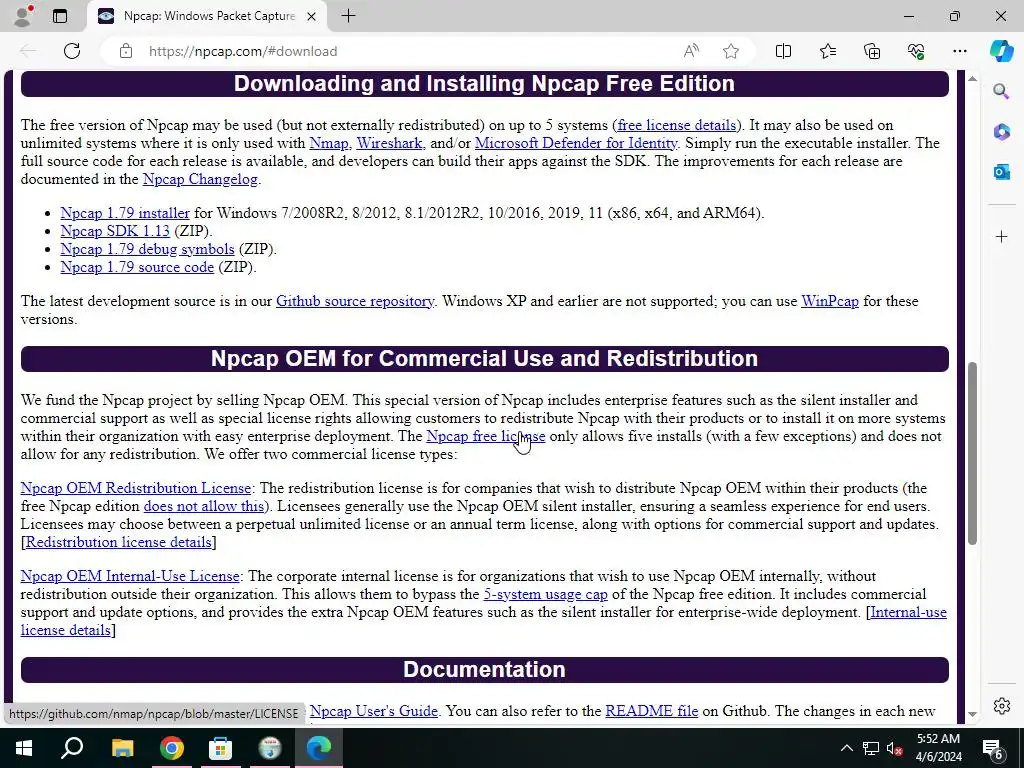
Task: Open Microsoft Store from taskbar
Action: [x=221, y=747]
